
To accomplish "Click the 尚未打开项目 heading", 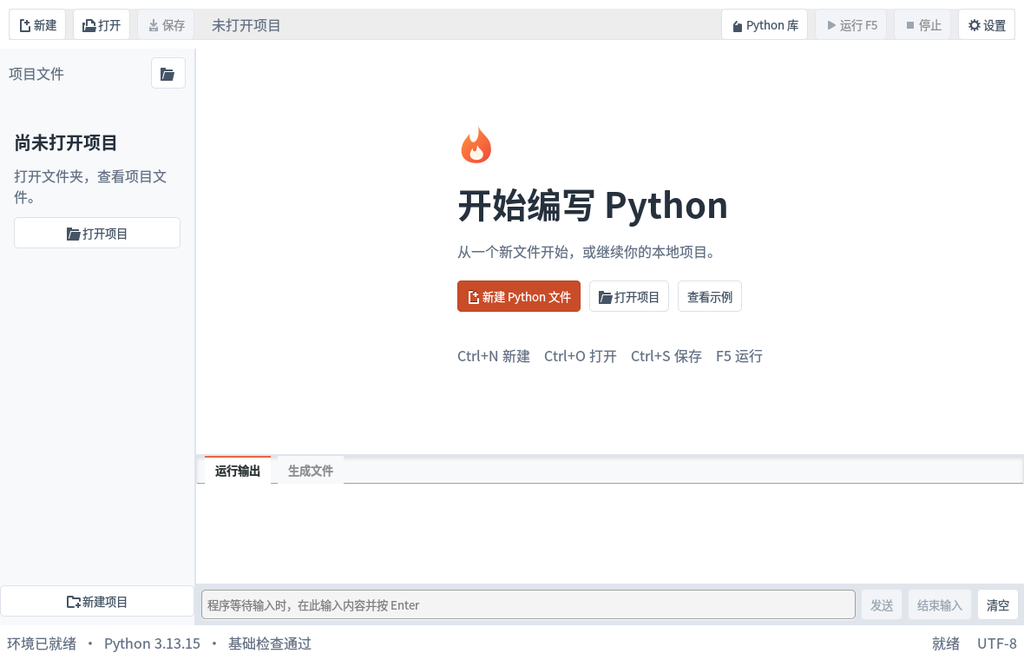I will point(66,143).
